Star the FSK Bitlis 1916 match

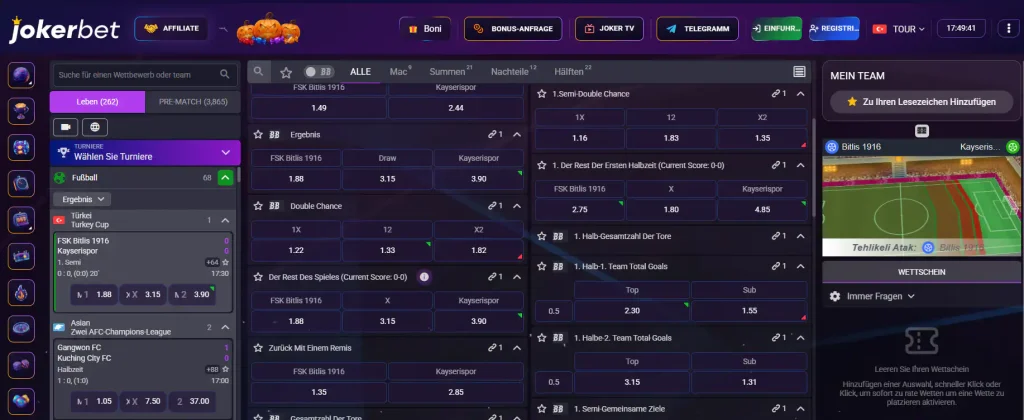226,262
